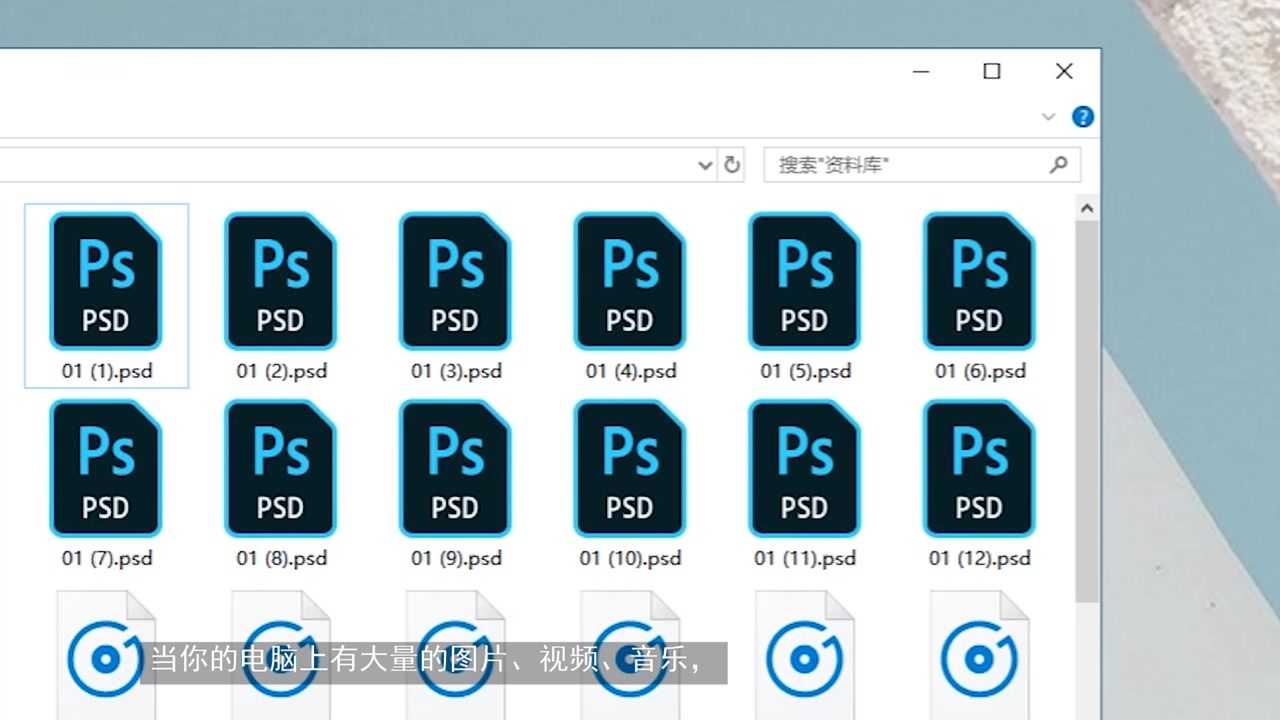Viewport: 1280px width, 720px height.
Task: Select the 01 (6).psd Photoshop file icon
Action: tap(979, 281)
